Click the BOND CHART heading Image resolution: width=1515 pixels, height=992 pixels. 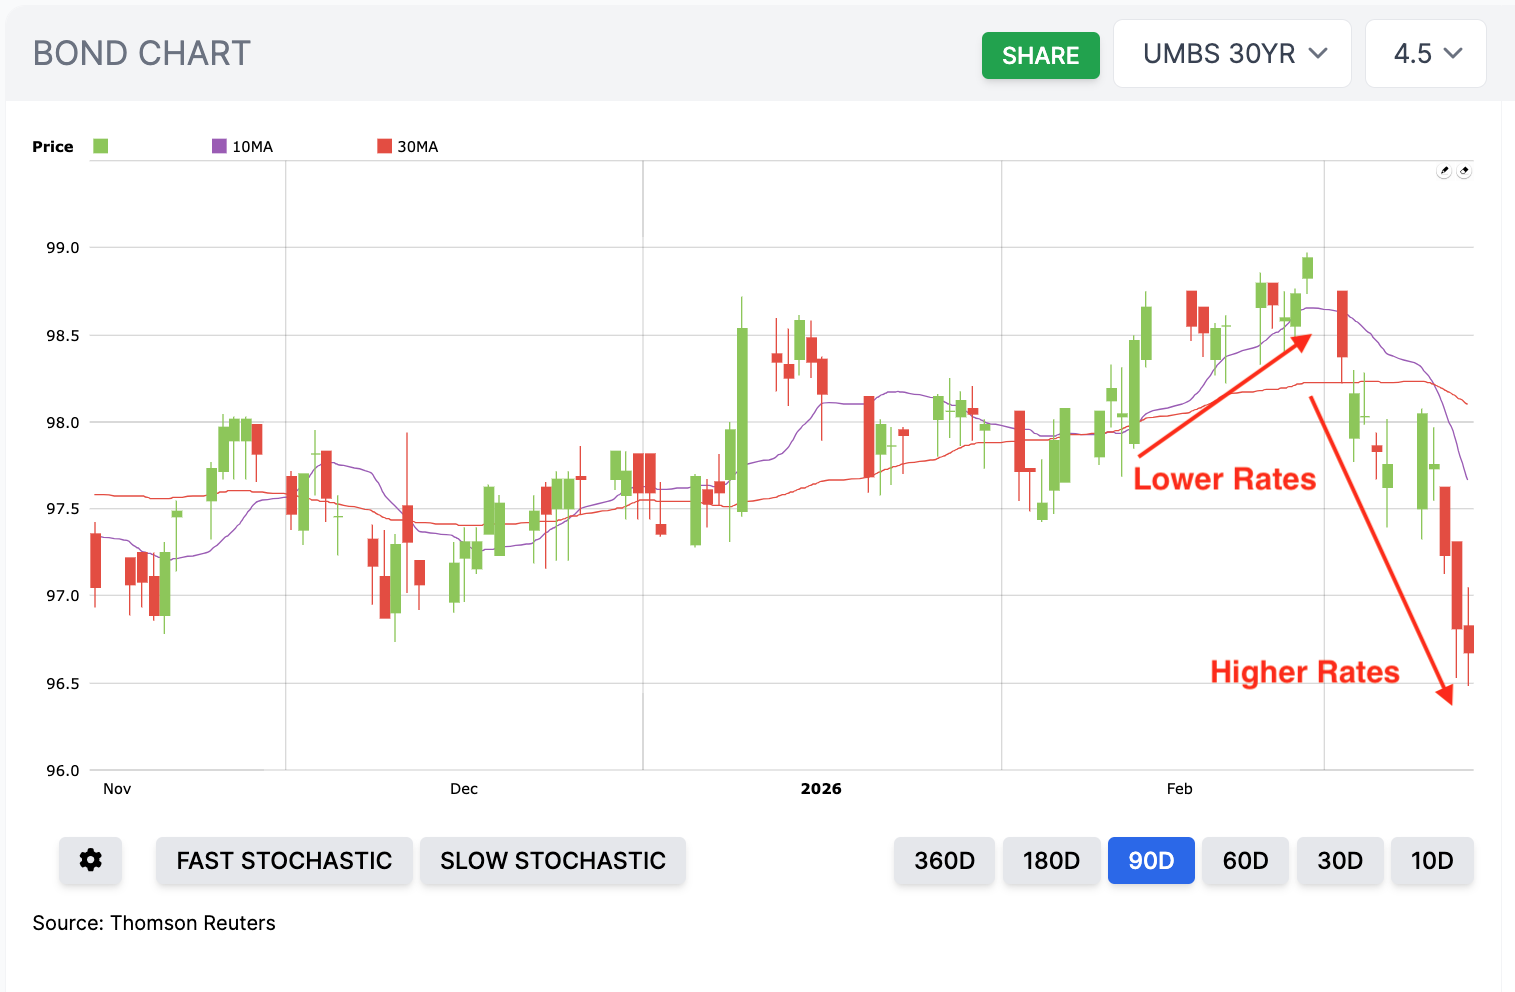142,53
